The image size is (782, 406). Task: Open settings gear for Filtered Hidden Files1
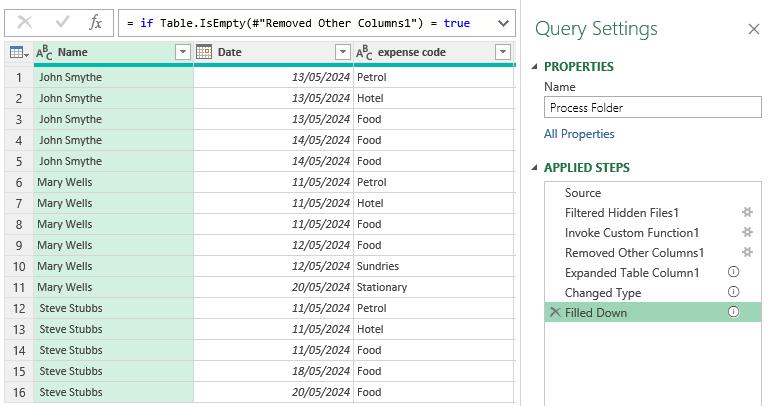click(747, 212)
